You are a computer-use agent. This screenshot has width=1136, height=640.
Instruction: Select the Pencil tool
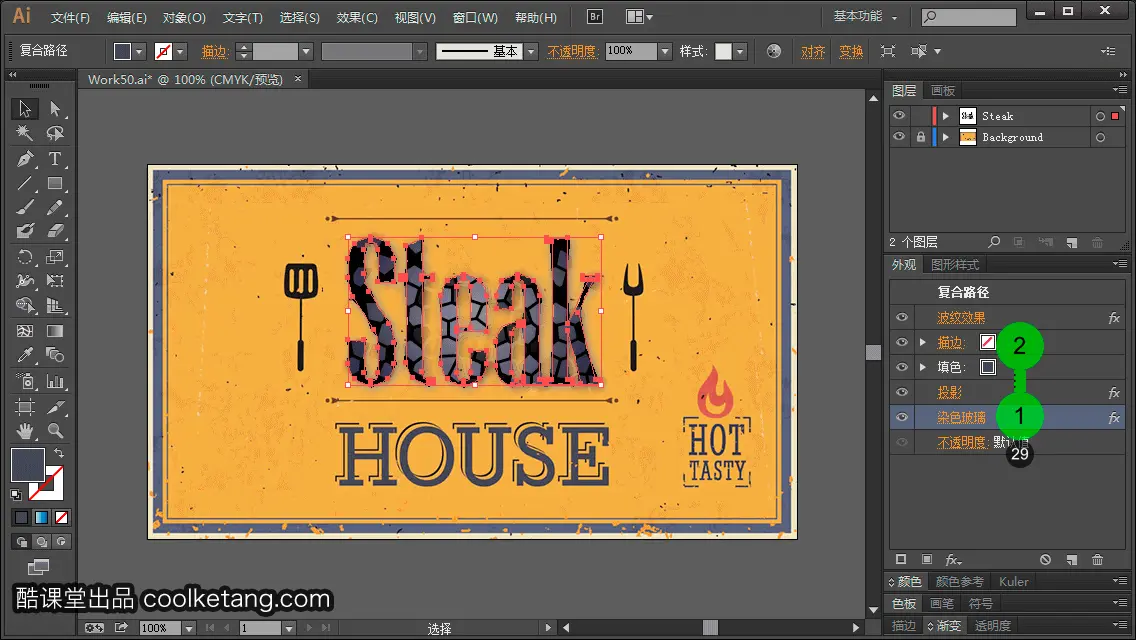pos(55,208)
